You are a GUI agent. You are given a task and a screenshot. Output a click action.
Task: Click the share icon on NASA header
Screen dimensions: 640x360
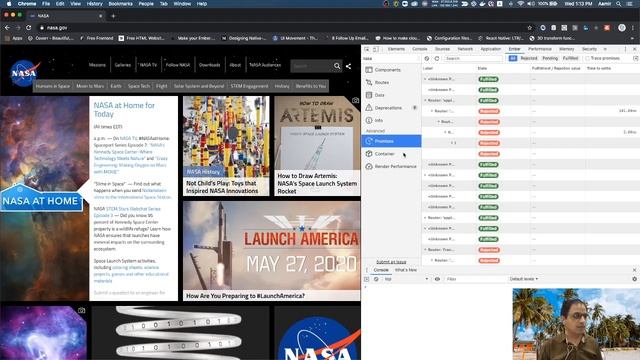348,66
